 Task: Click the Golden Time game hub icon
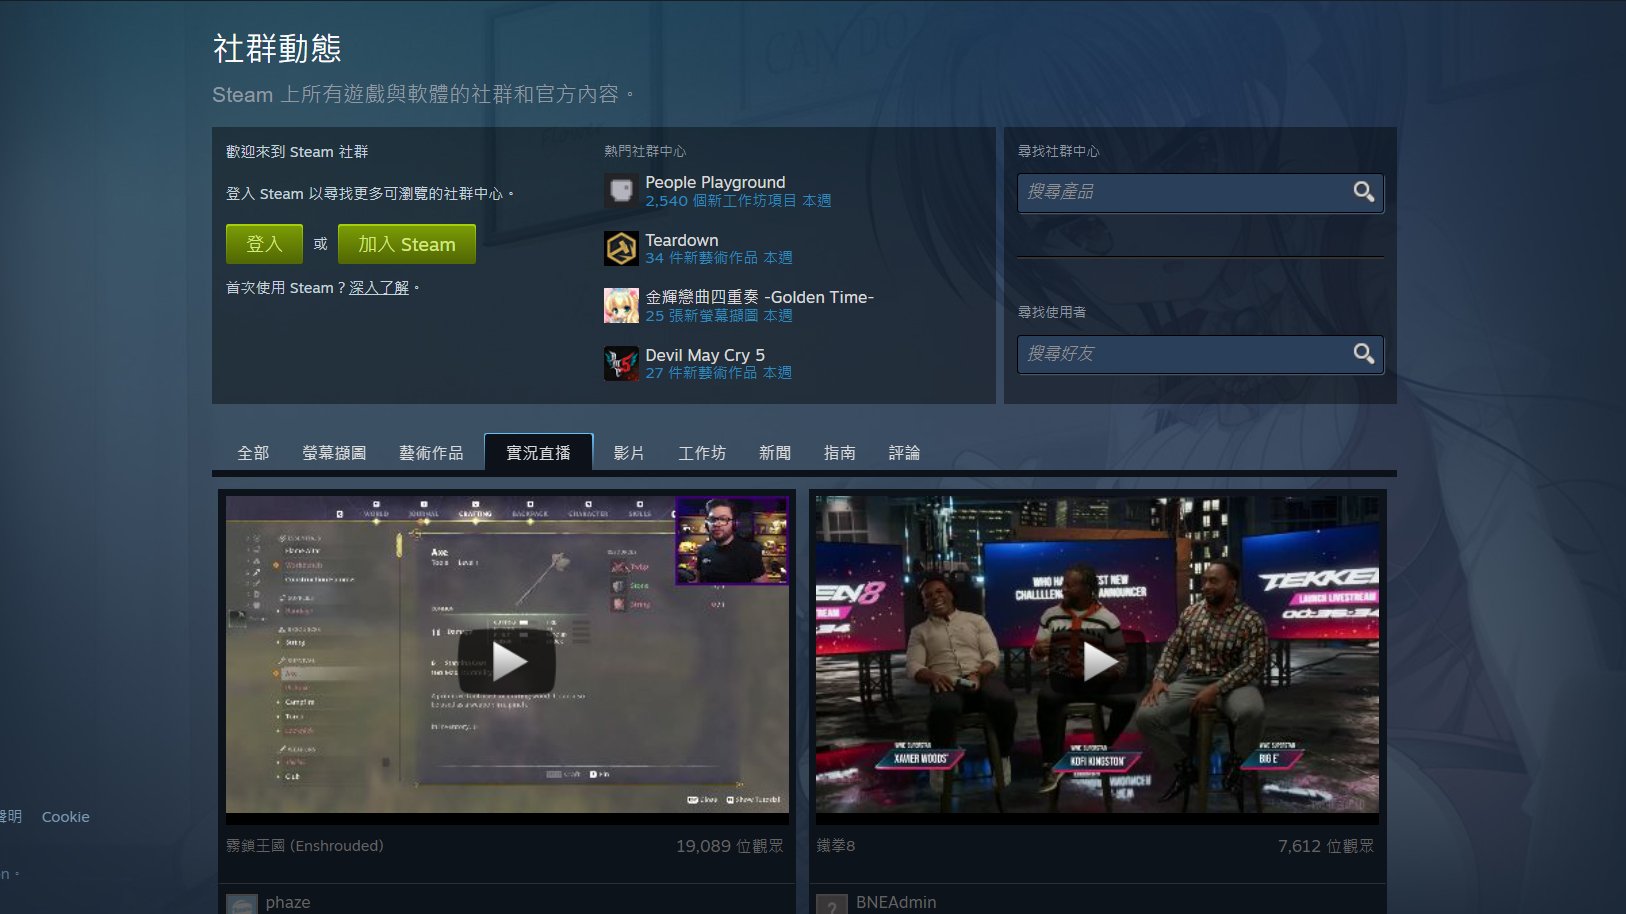(621, 305)
